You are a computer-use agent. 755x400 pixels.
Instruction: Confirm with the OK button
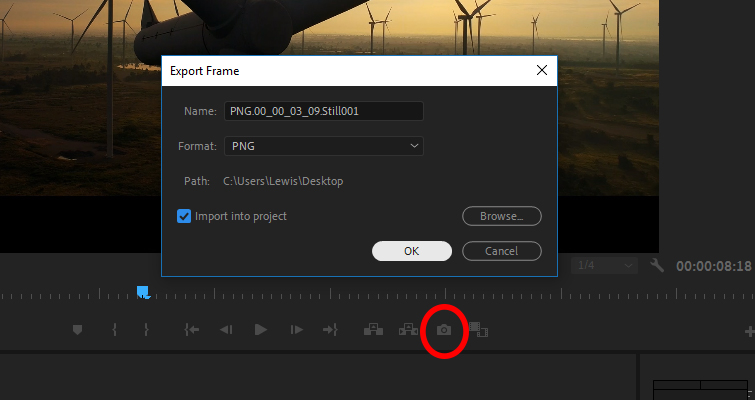coord(412,251)
